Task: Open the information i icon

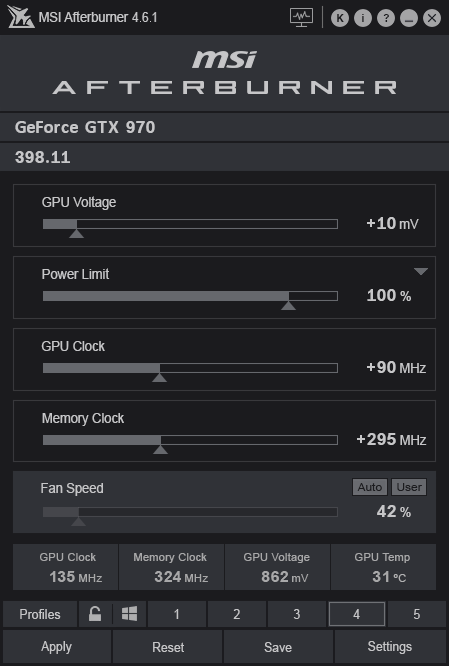Action: point(363,18)
